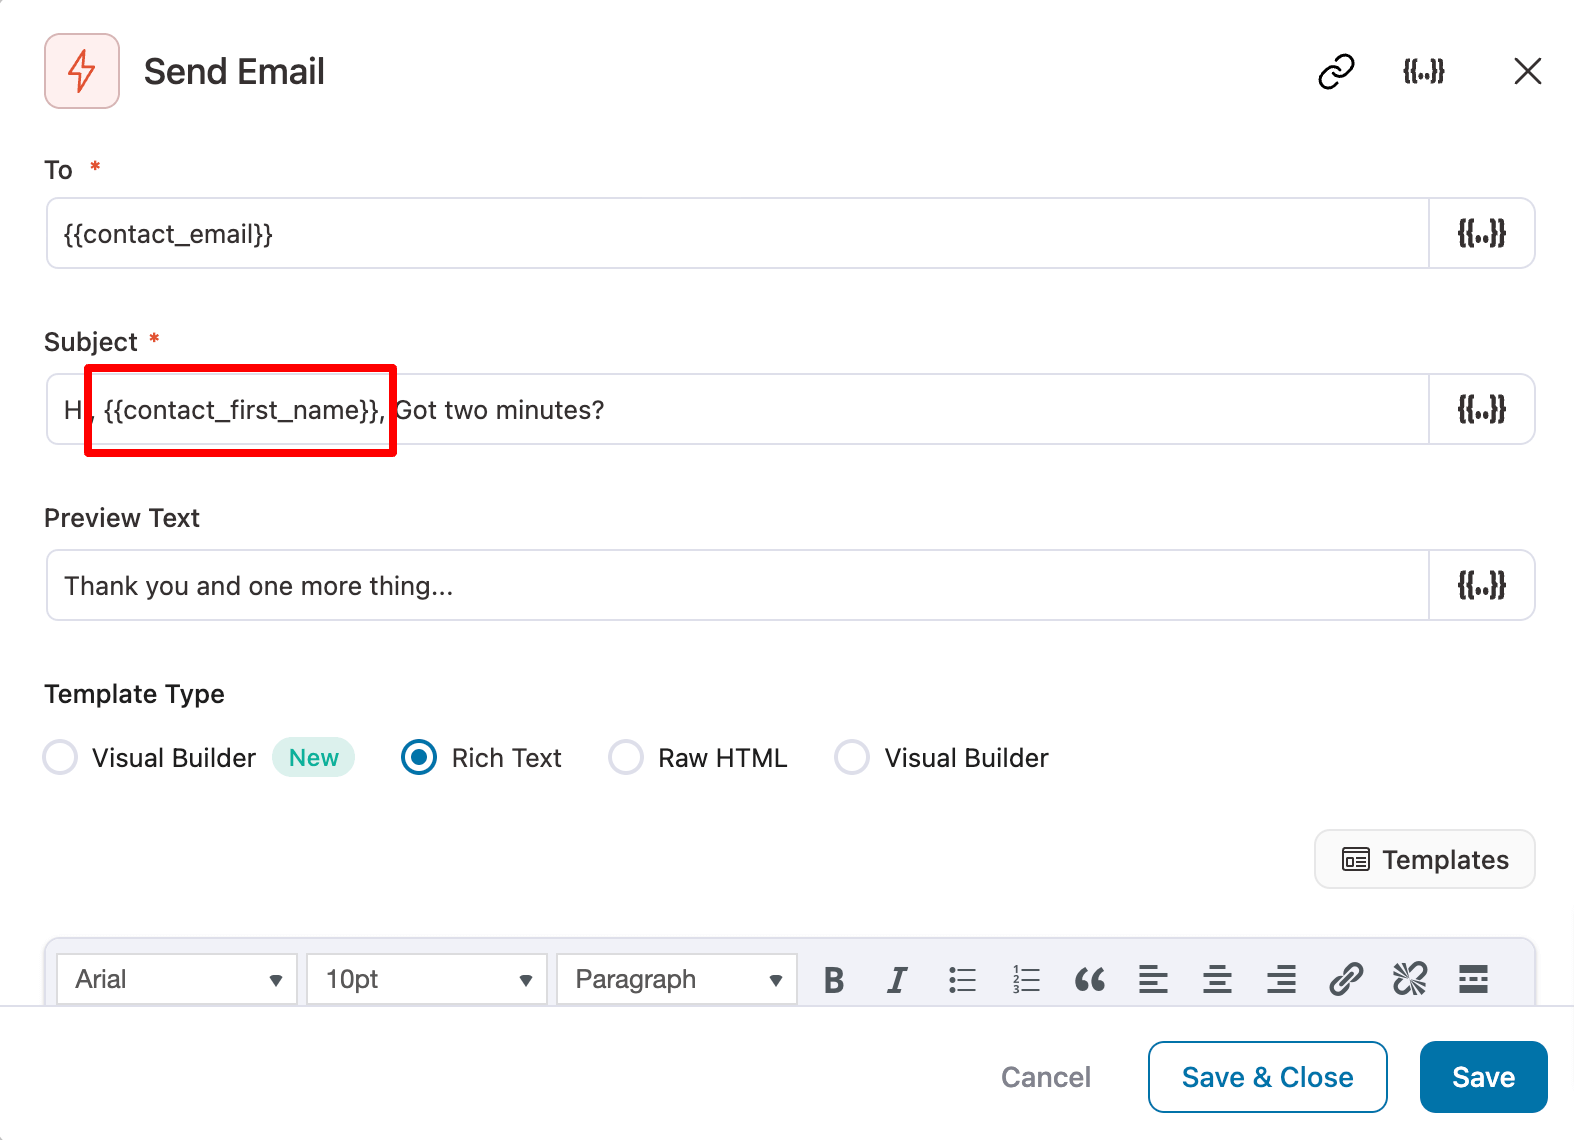Click the Cancel button
Image resolution: width=1574 pixels, height=1140 pixels.
tap(1046, 1077)
